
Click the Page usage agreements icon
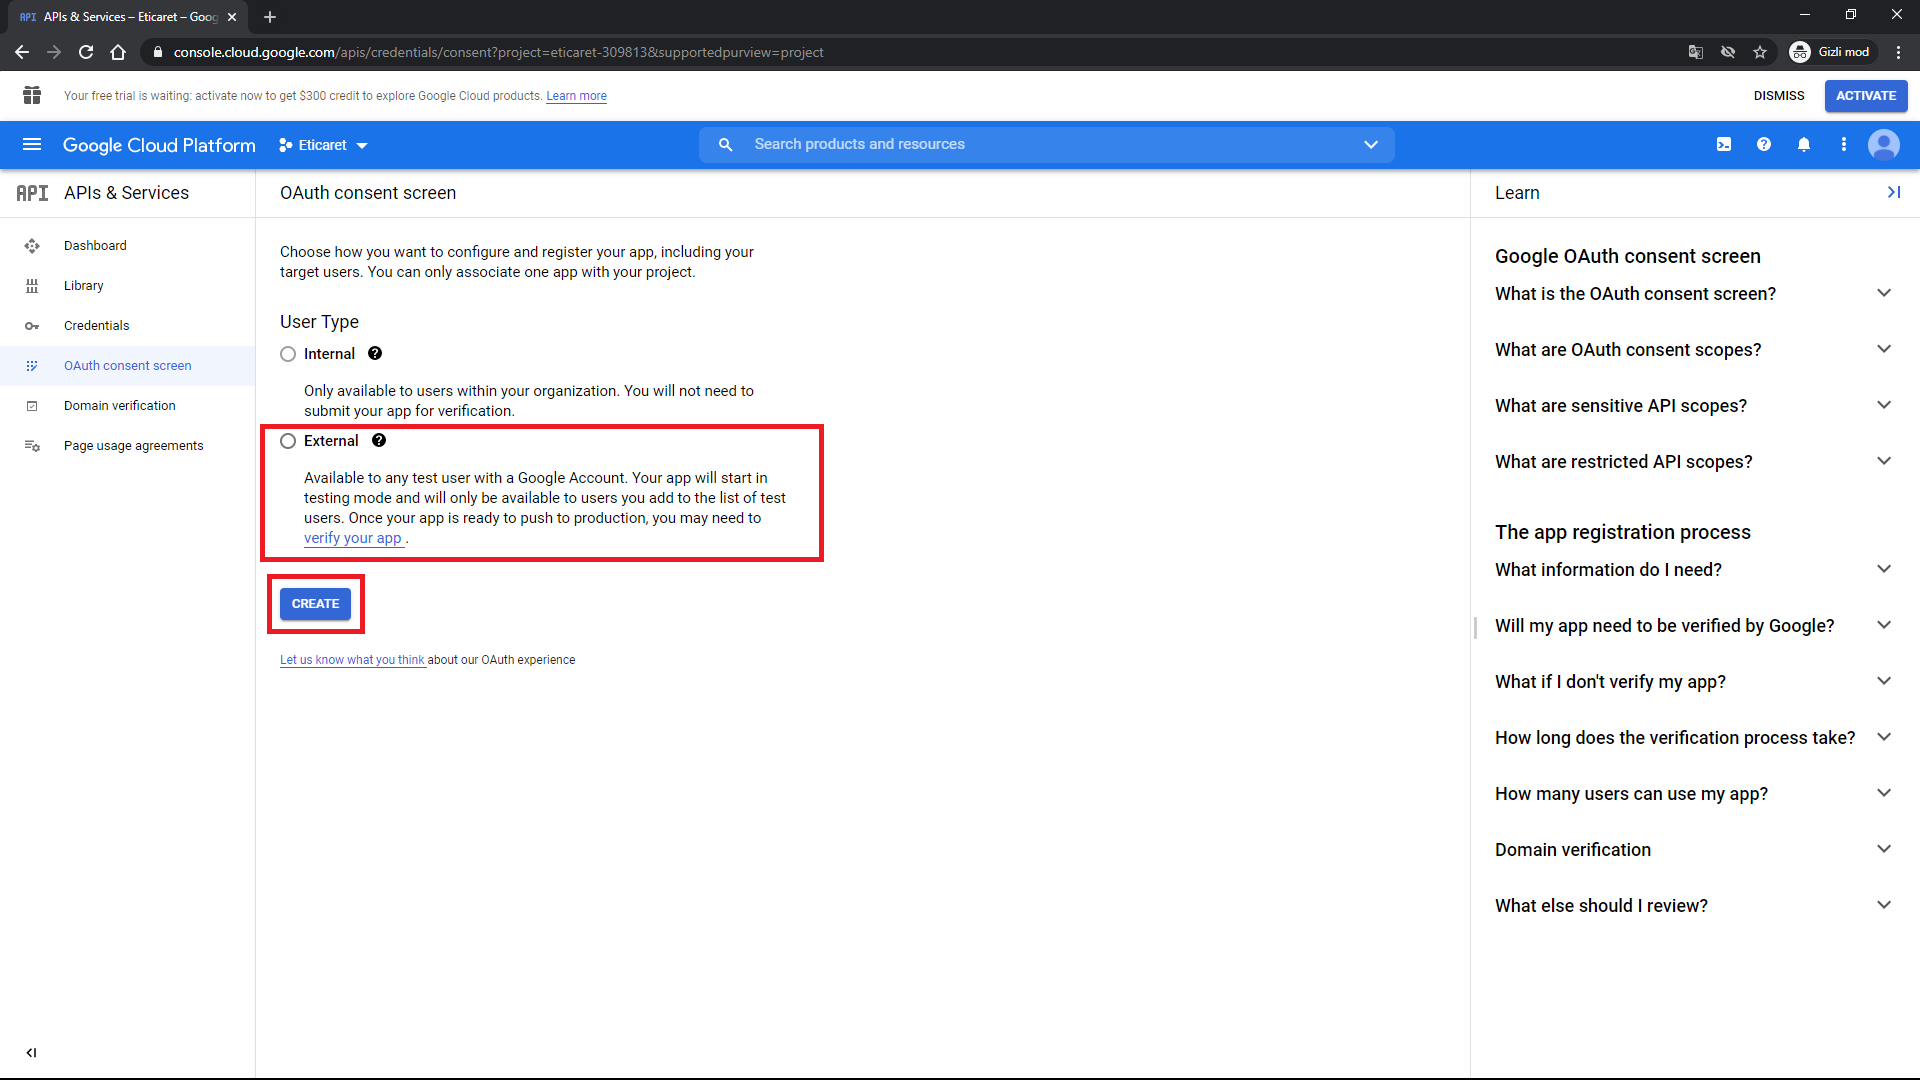coord(32,446)
